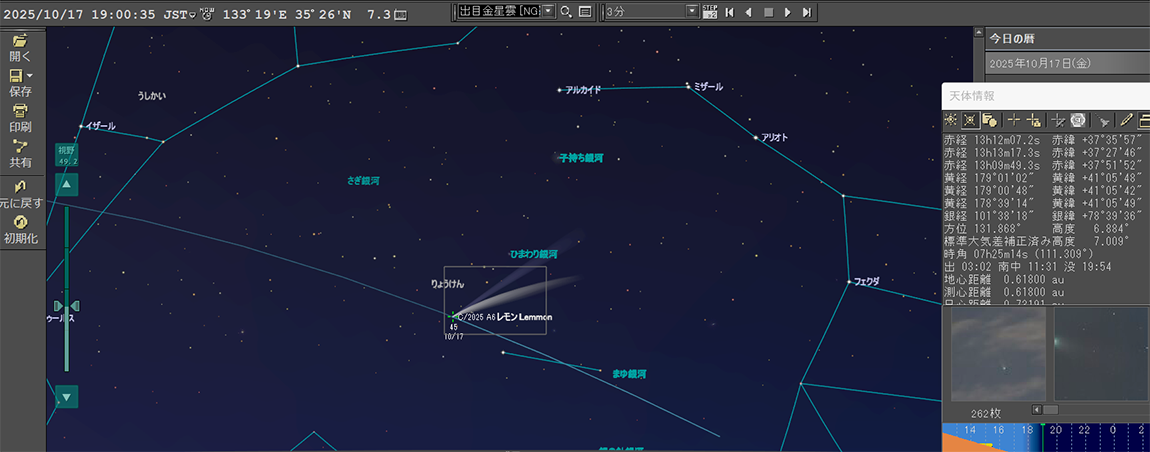The image size is (1150, 452).
Task: Toggle the highlighted target-mark icon in 天体情報
Action: (970, 120)
